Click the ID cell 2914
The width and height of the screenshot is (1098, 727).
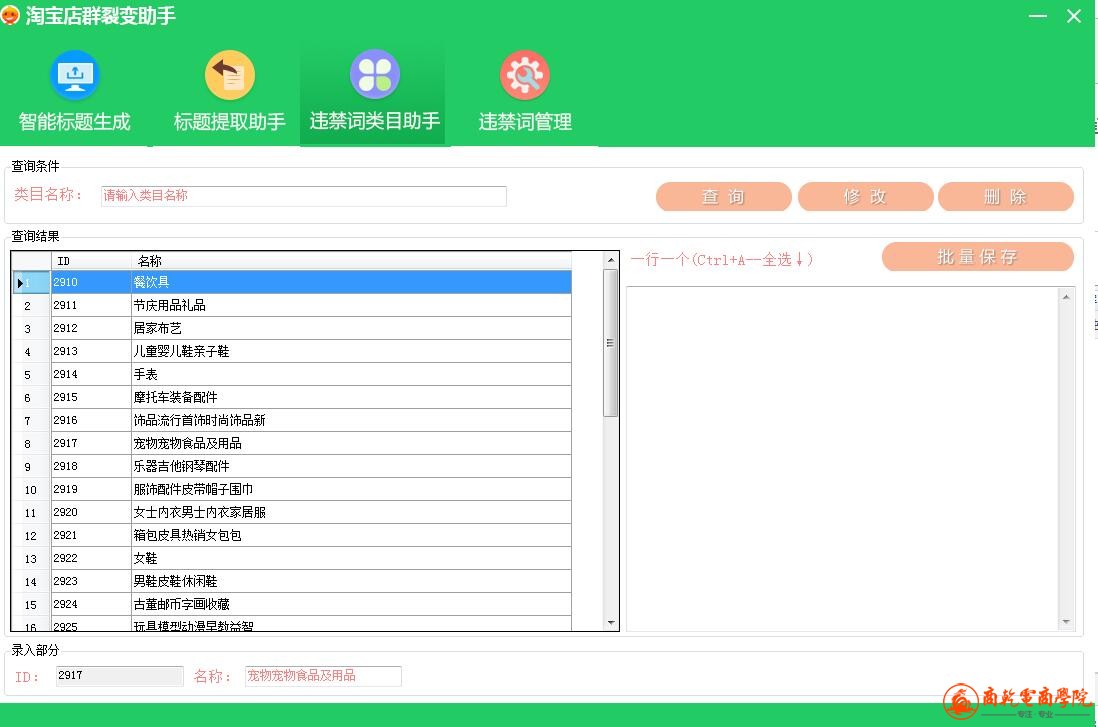(x=91, y=375)
